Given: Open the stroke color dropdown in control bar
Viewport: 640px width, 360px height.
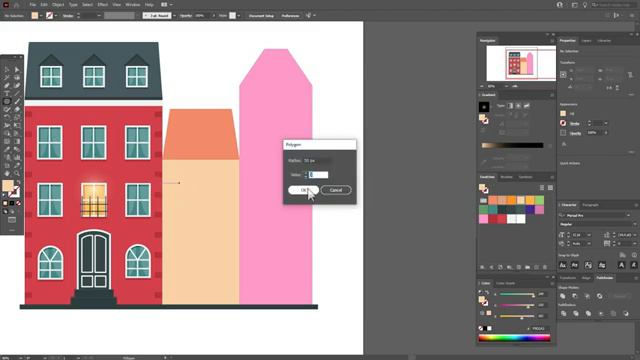Looking at the screenshot, I should coord(56,16).
